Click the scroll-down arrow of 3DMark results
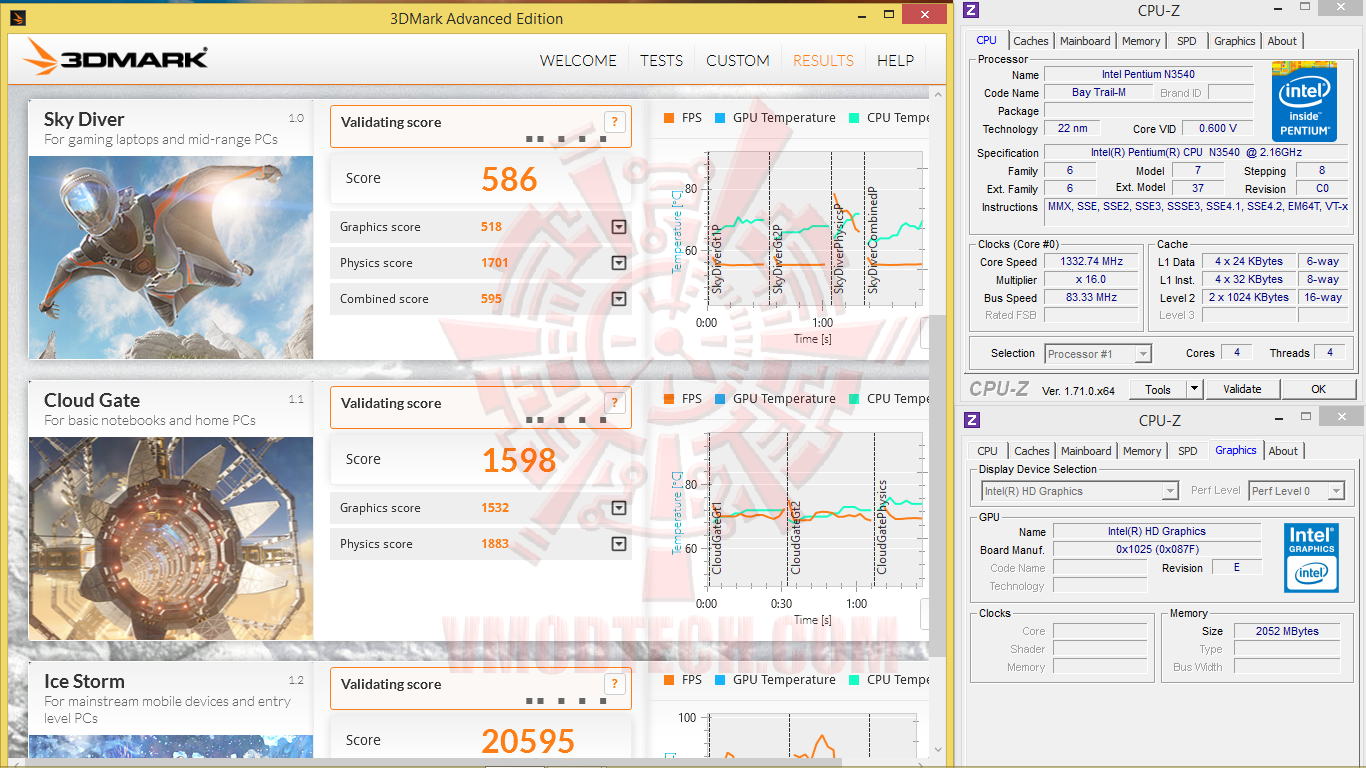The image size is (1366, 768). coord(938,749)
